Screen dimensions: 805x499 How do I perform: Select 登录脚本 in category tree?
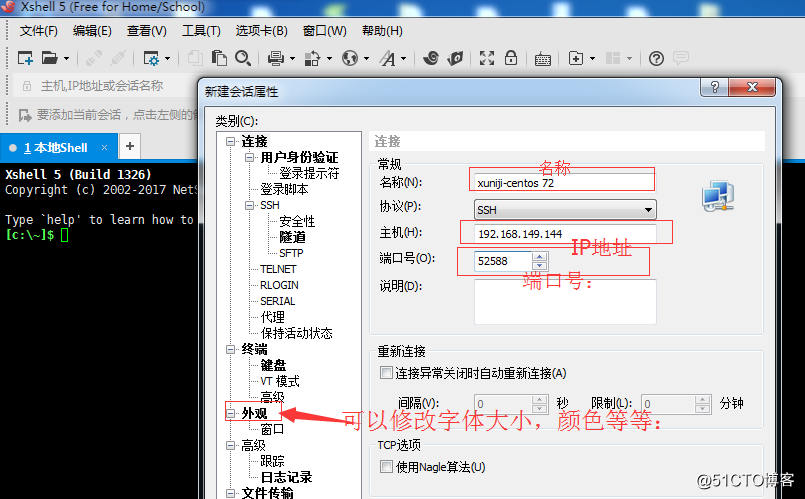284,189
